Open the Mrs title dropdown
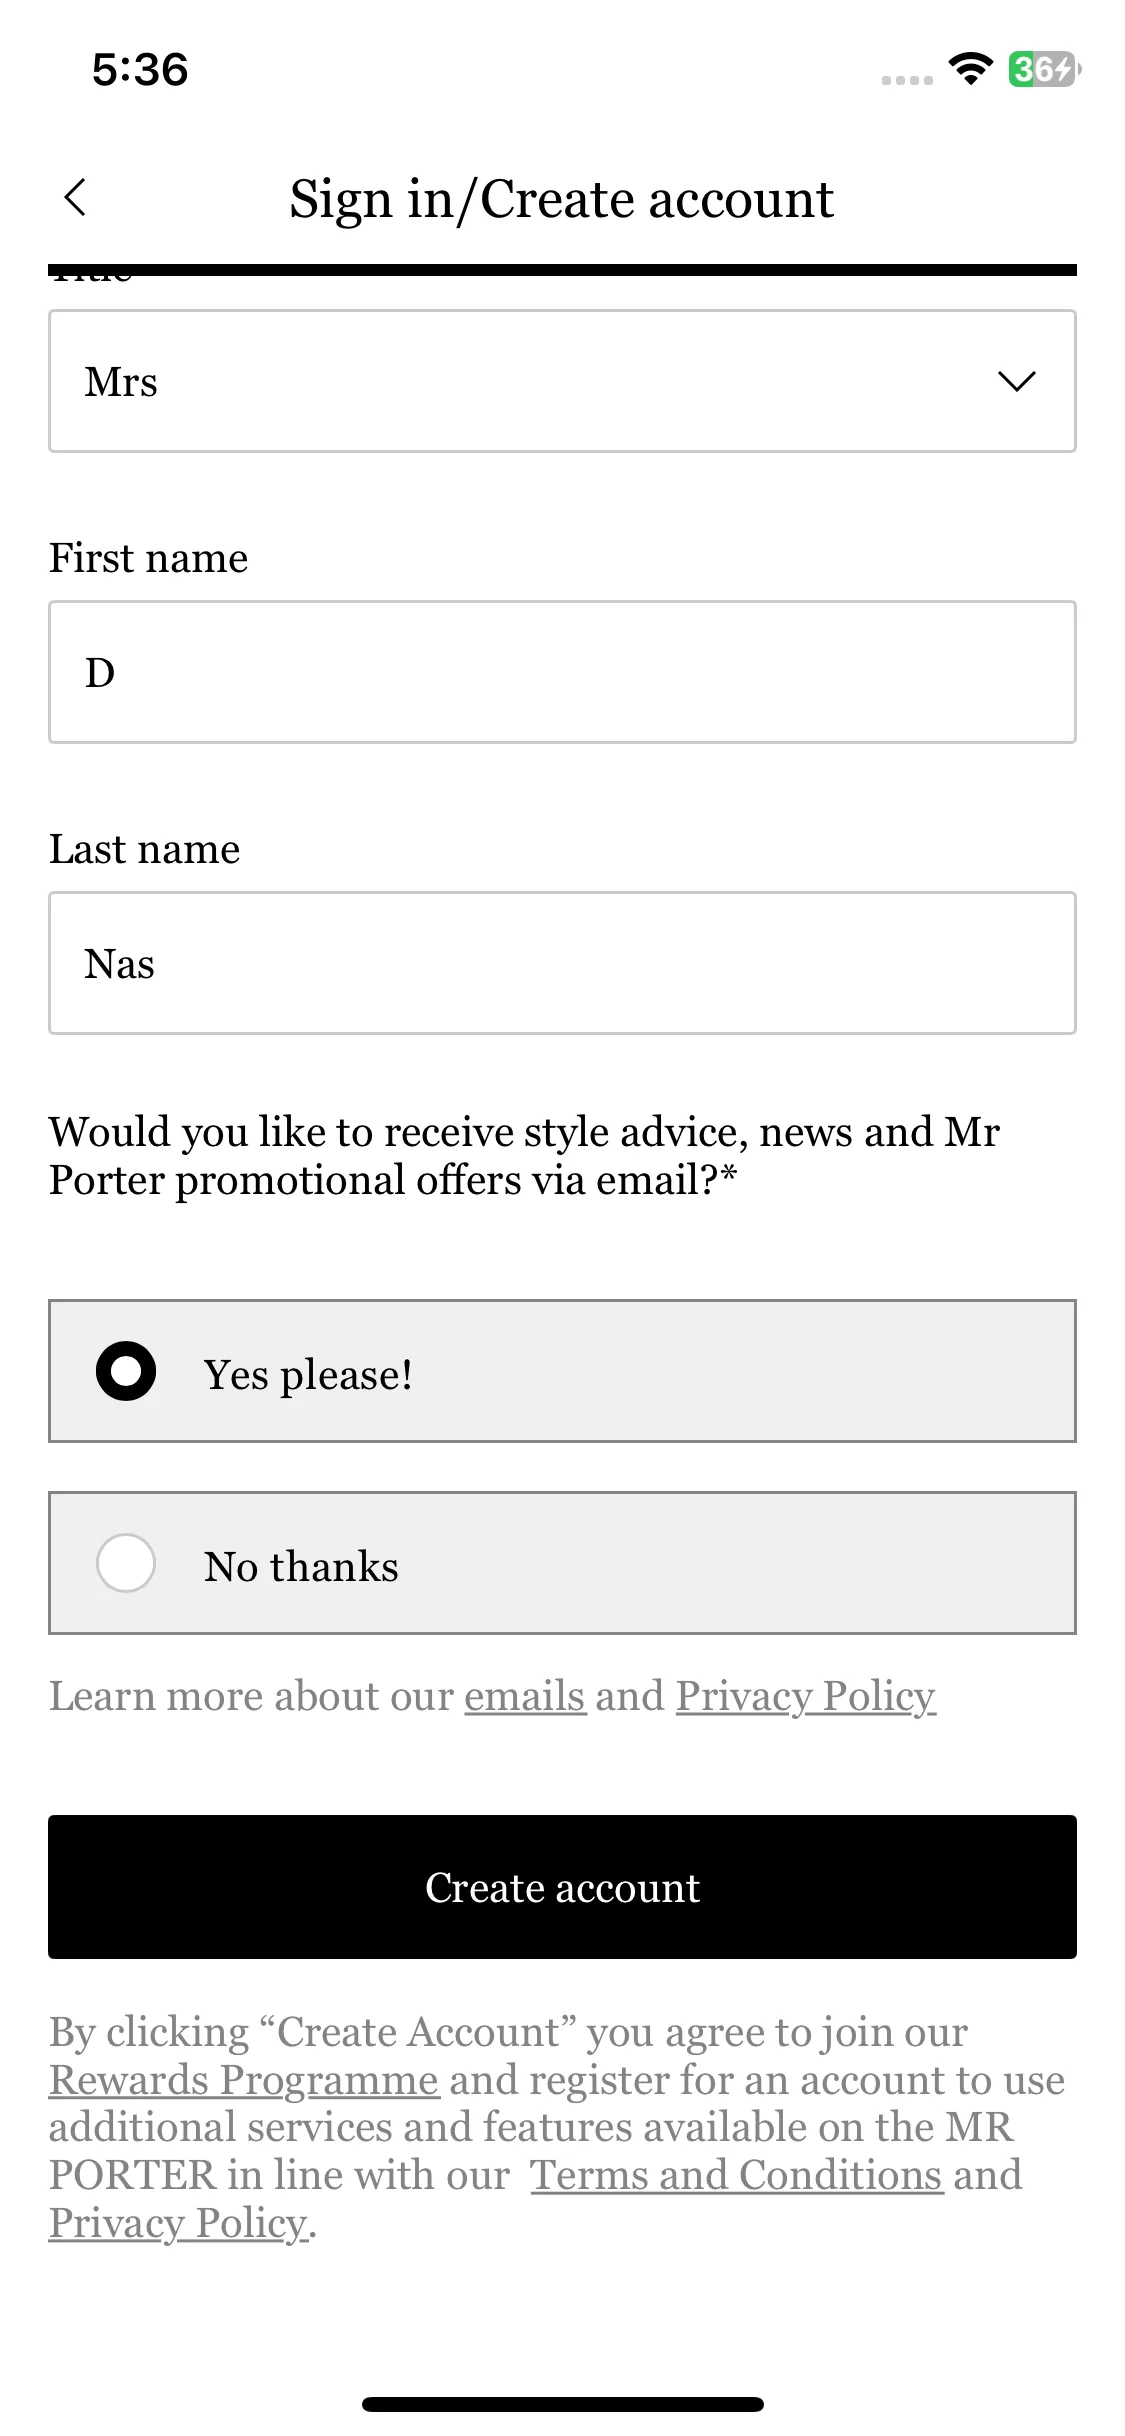This screenshot has height=2436, width=1125. [x=562, y=381]
